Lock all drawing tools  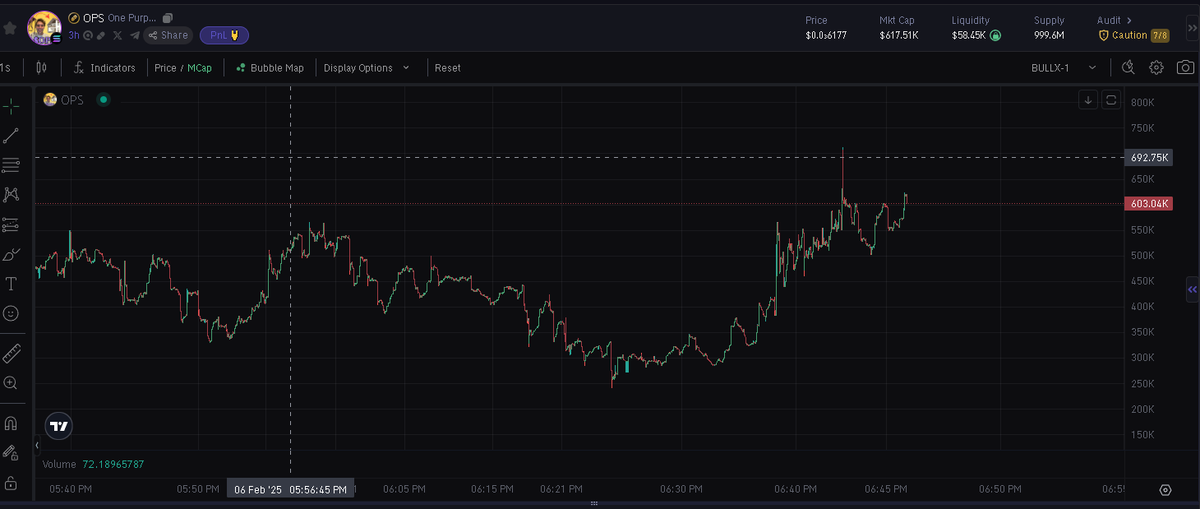(11, 483)
